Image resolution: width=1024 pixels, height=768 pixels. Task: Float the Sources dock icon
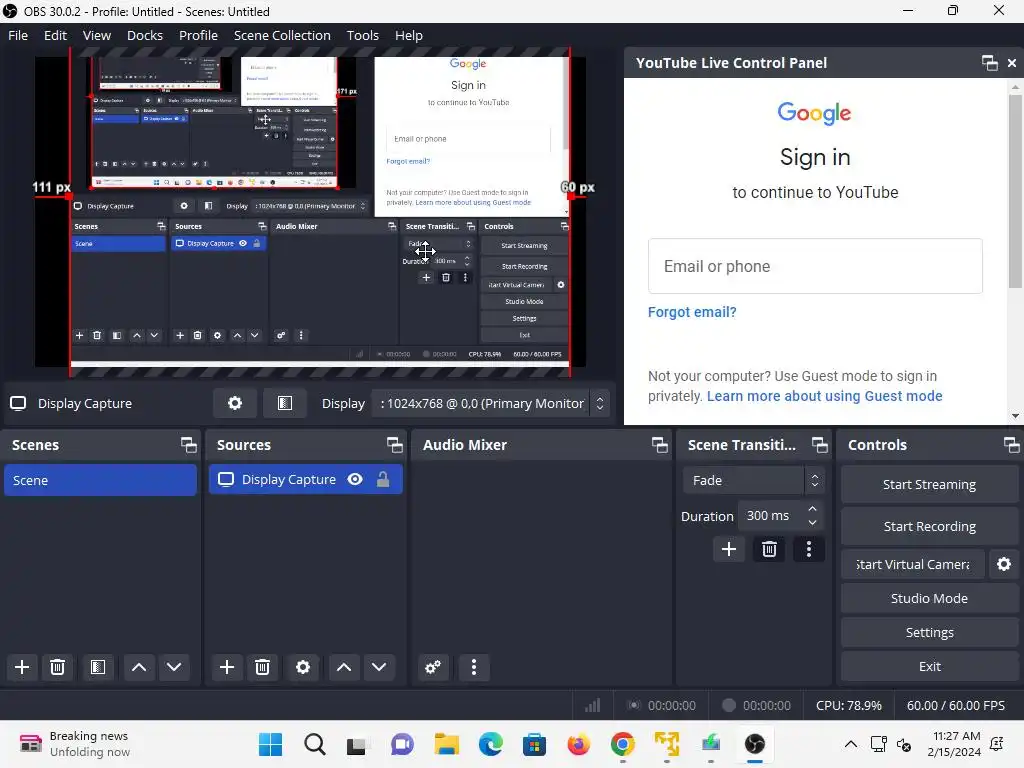(394, 445)
